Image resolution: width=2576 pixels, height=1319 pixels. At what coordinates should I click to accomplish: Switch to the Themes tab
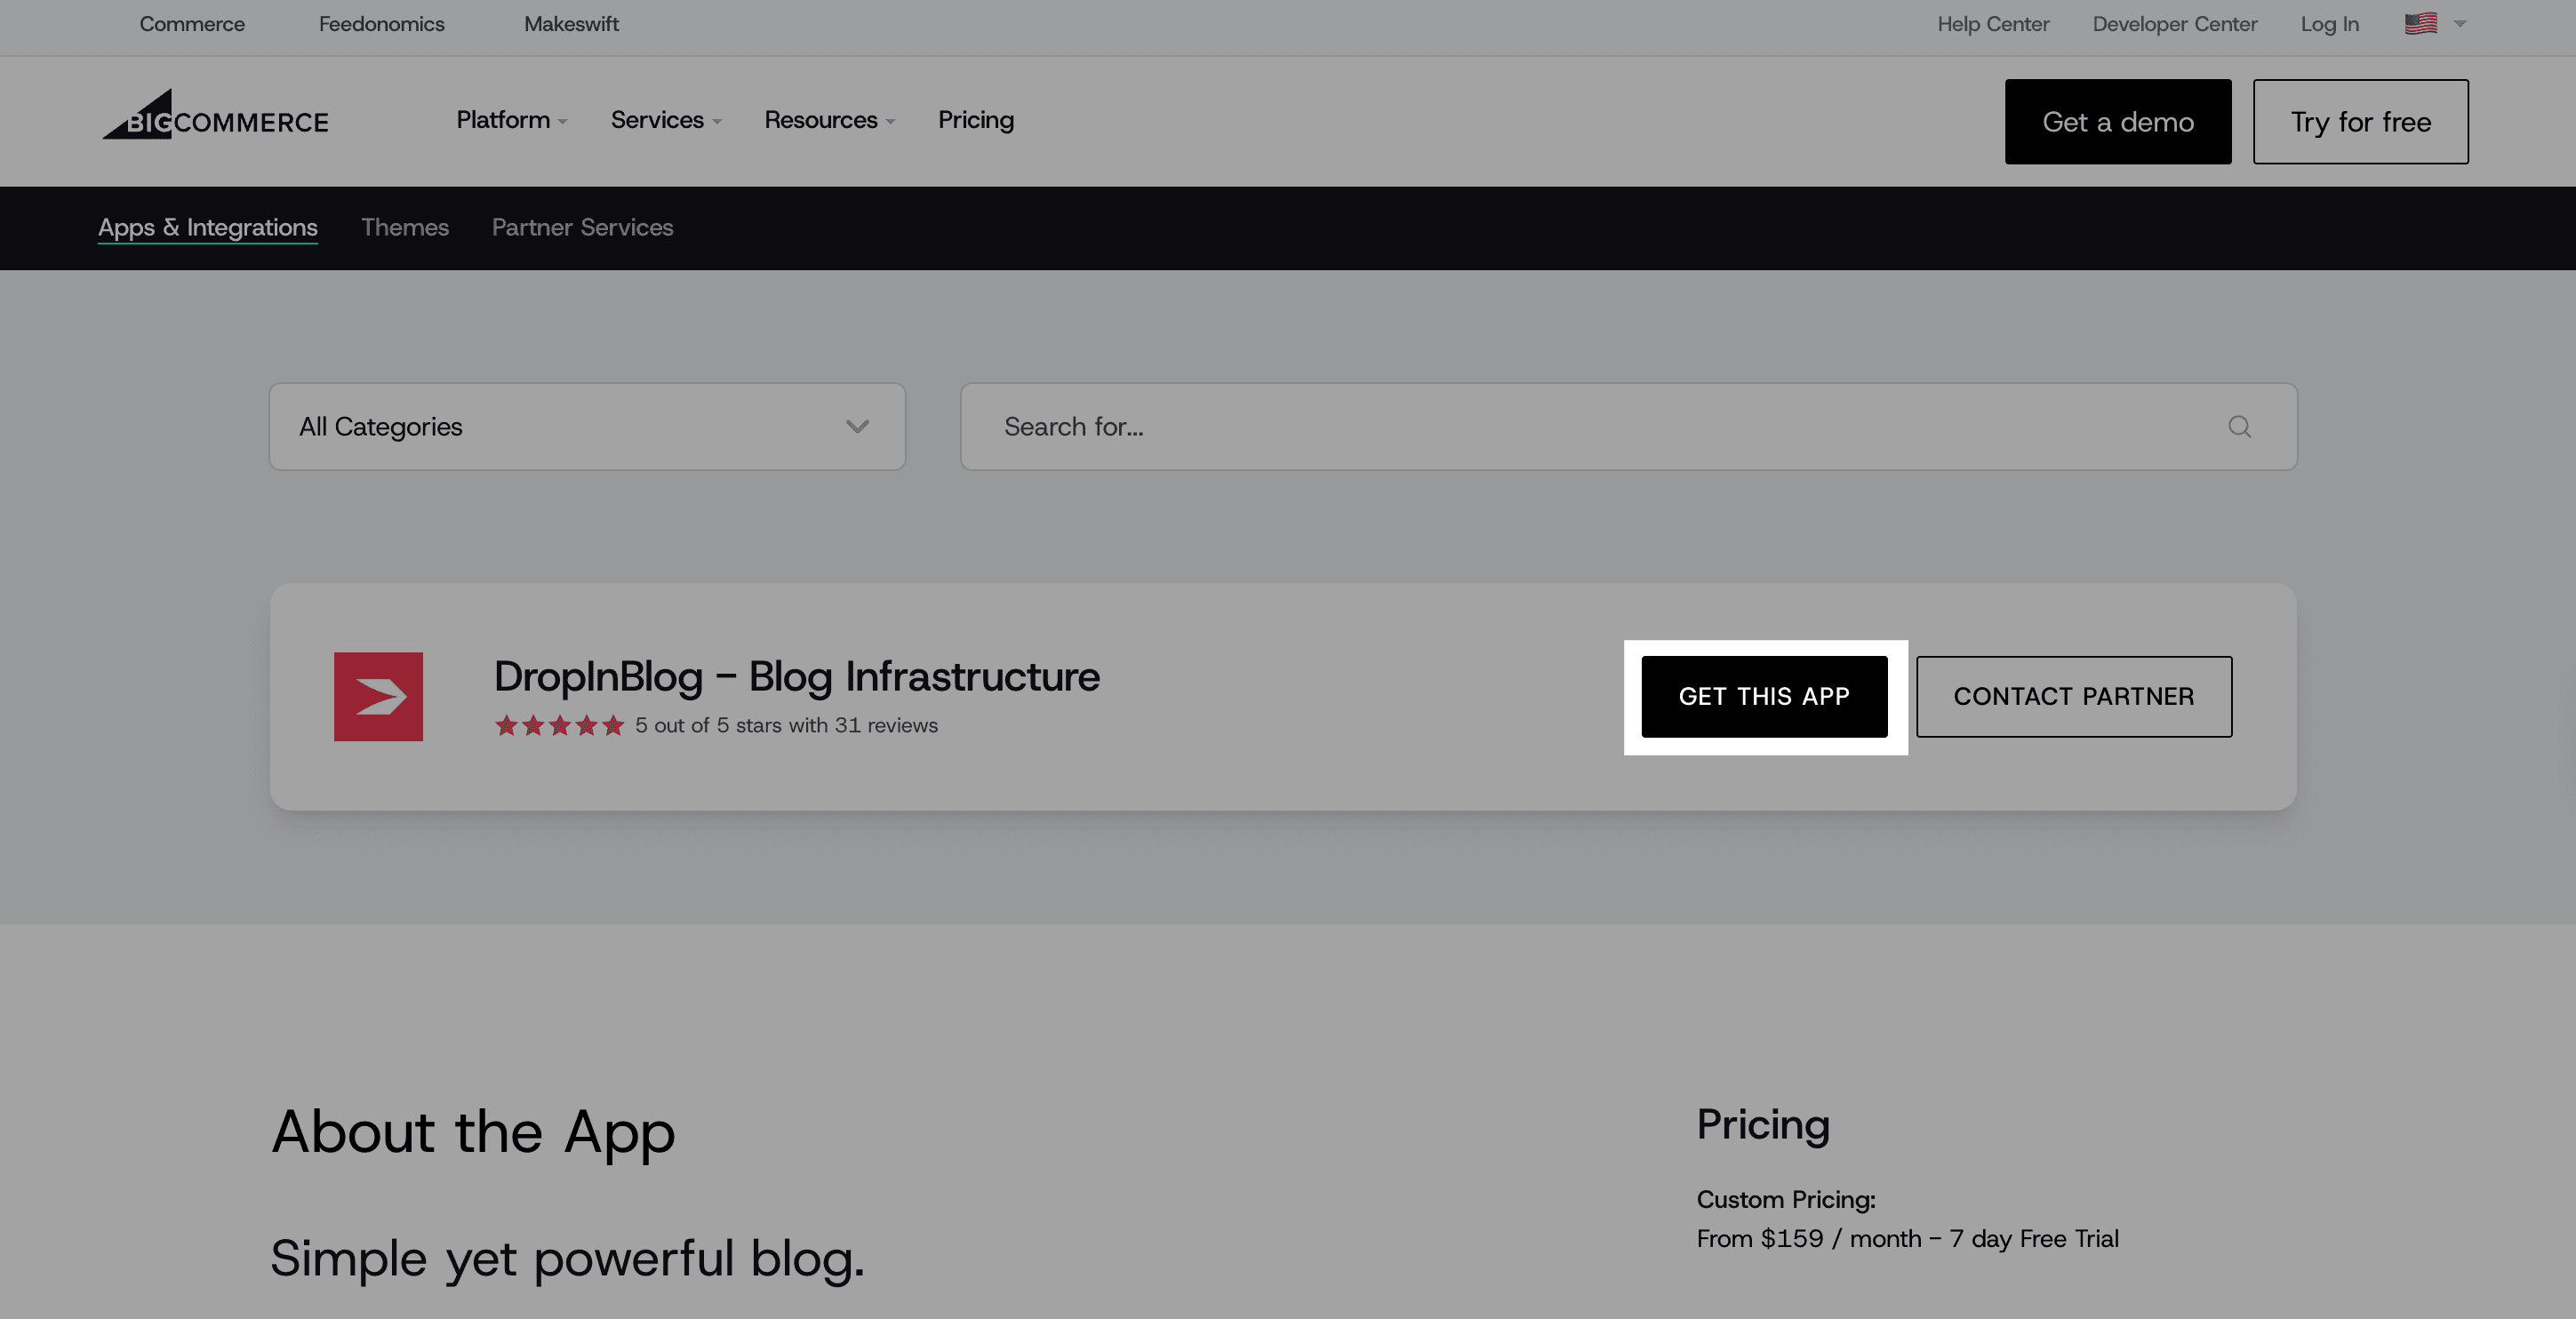coord(405,228)
